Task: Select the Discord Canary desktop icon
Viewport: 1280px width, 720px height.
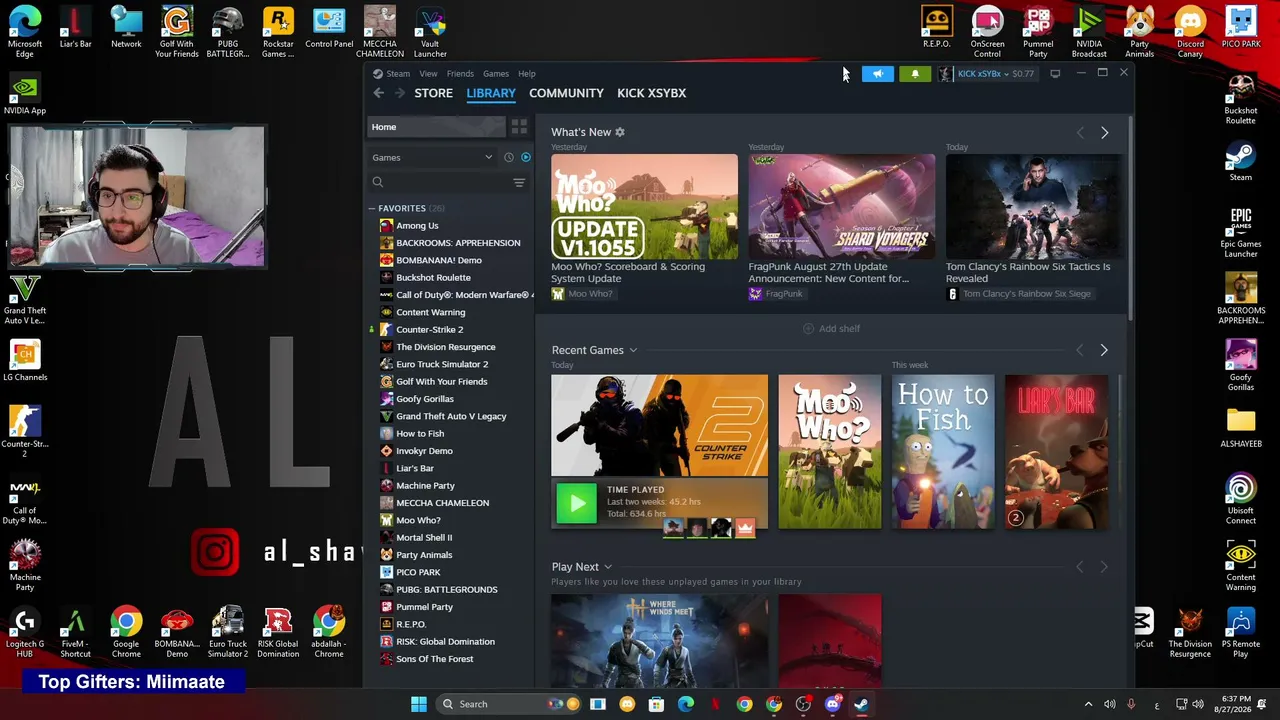Action: [1190, 31]
